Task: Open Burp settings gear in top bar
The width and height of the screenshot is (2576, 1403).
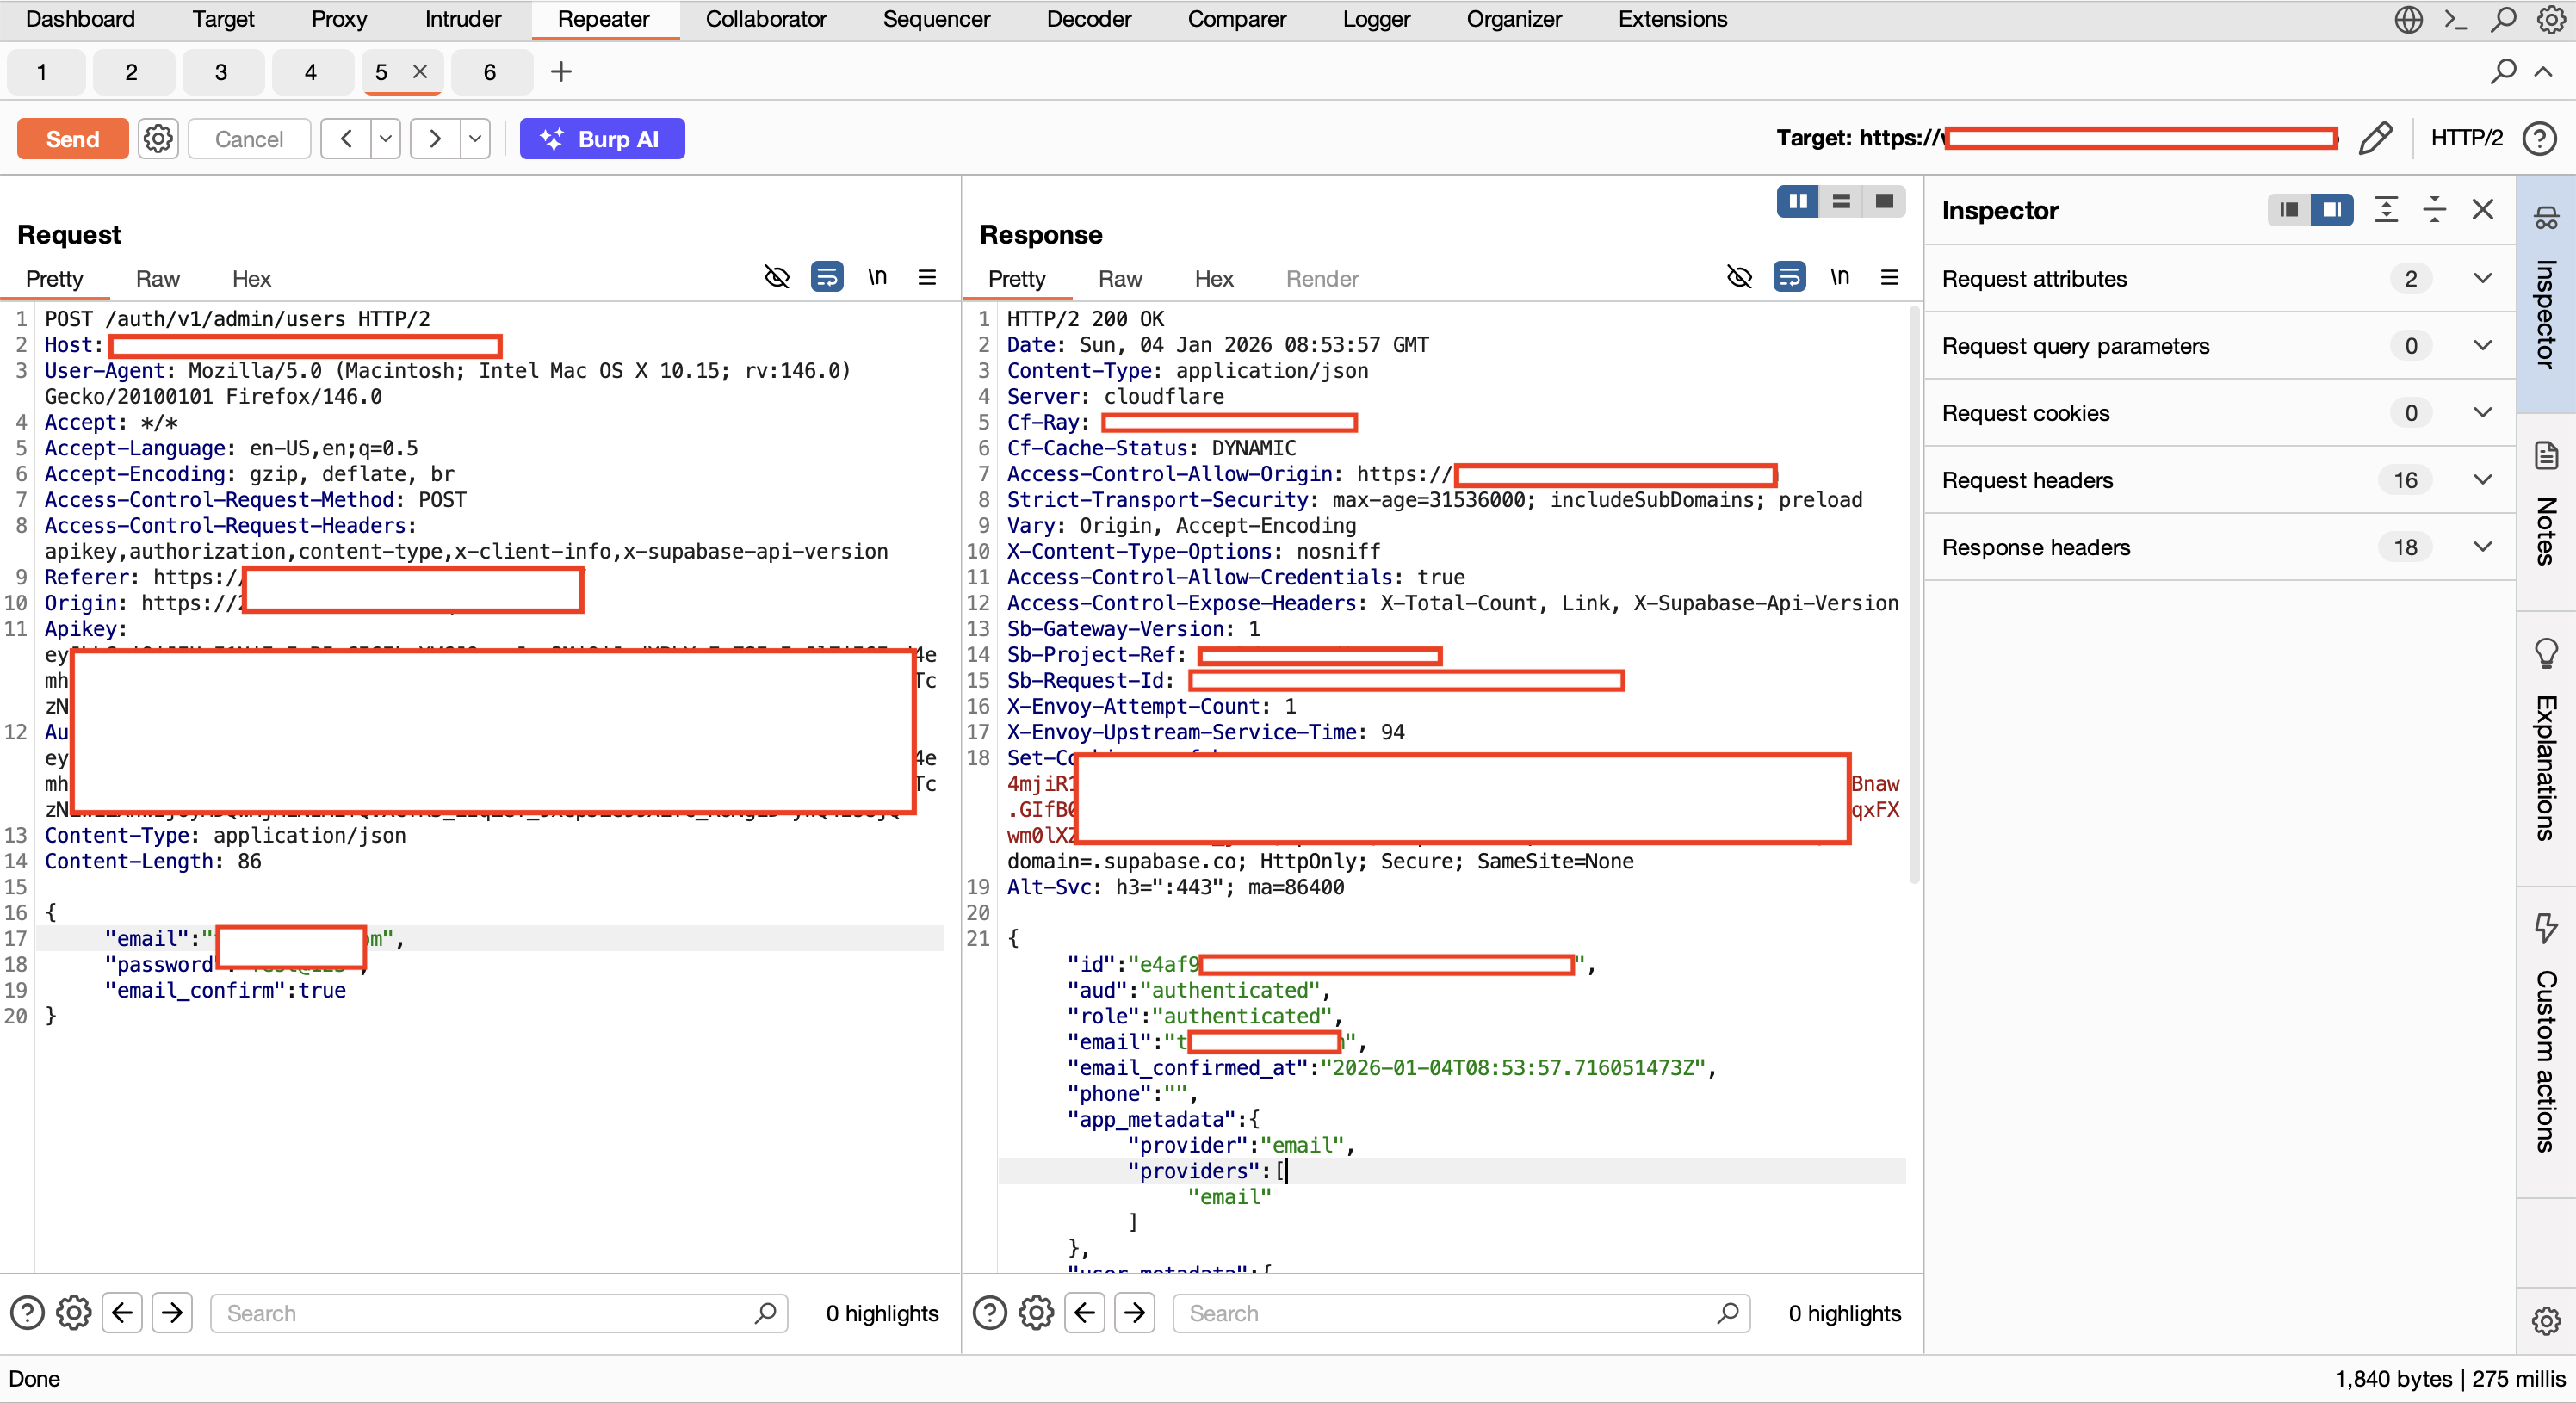Action: [x=2551, y=19]
